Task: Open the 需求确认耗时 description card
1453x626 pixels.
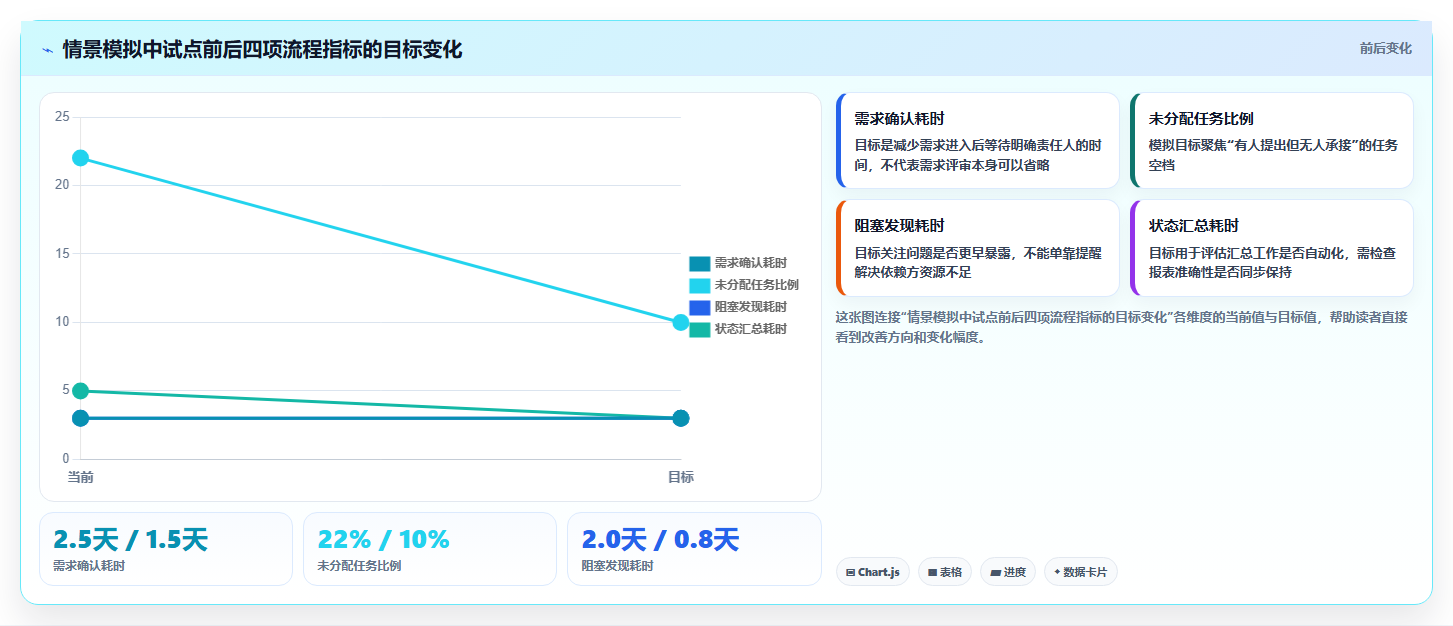Action: pos(977,140)
